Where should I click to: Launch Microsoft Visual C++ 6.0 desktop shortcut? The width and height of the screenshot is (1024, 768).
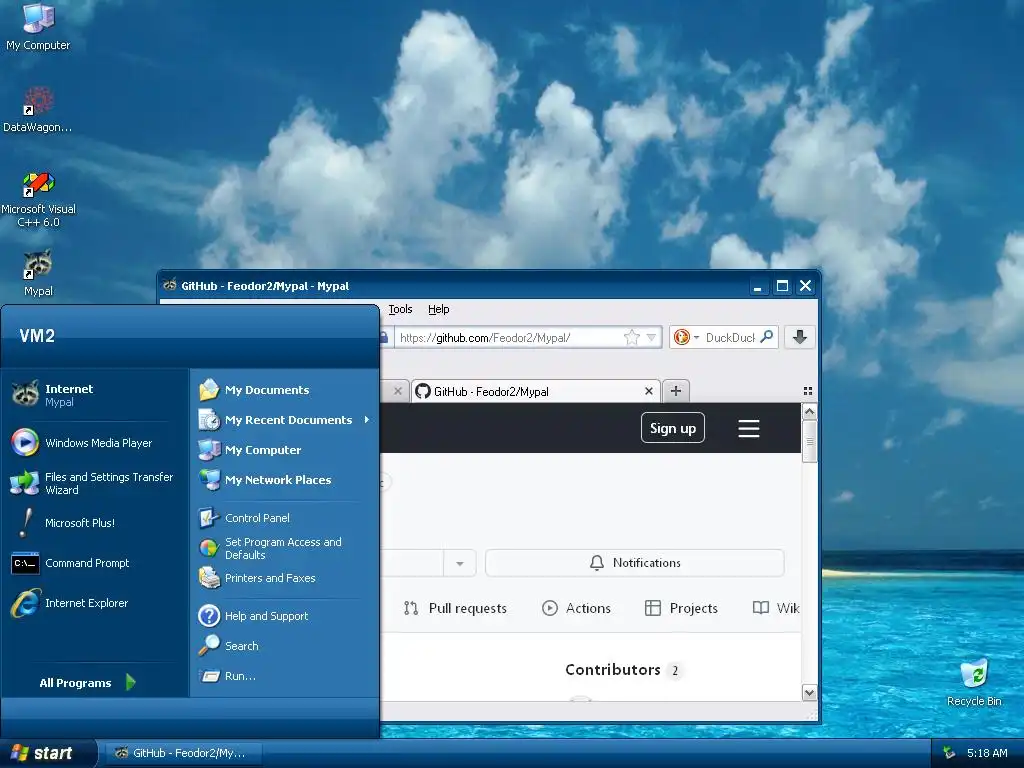(x=38, y=199)
